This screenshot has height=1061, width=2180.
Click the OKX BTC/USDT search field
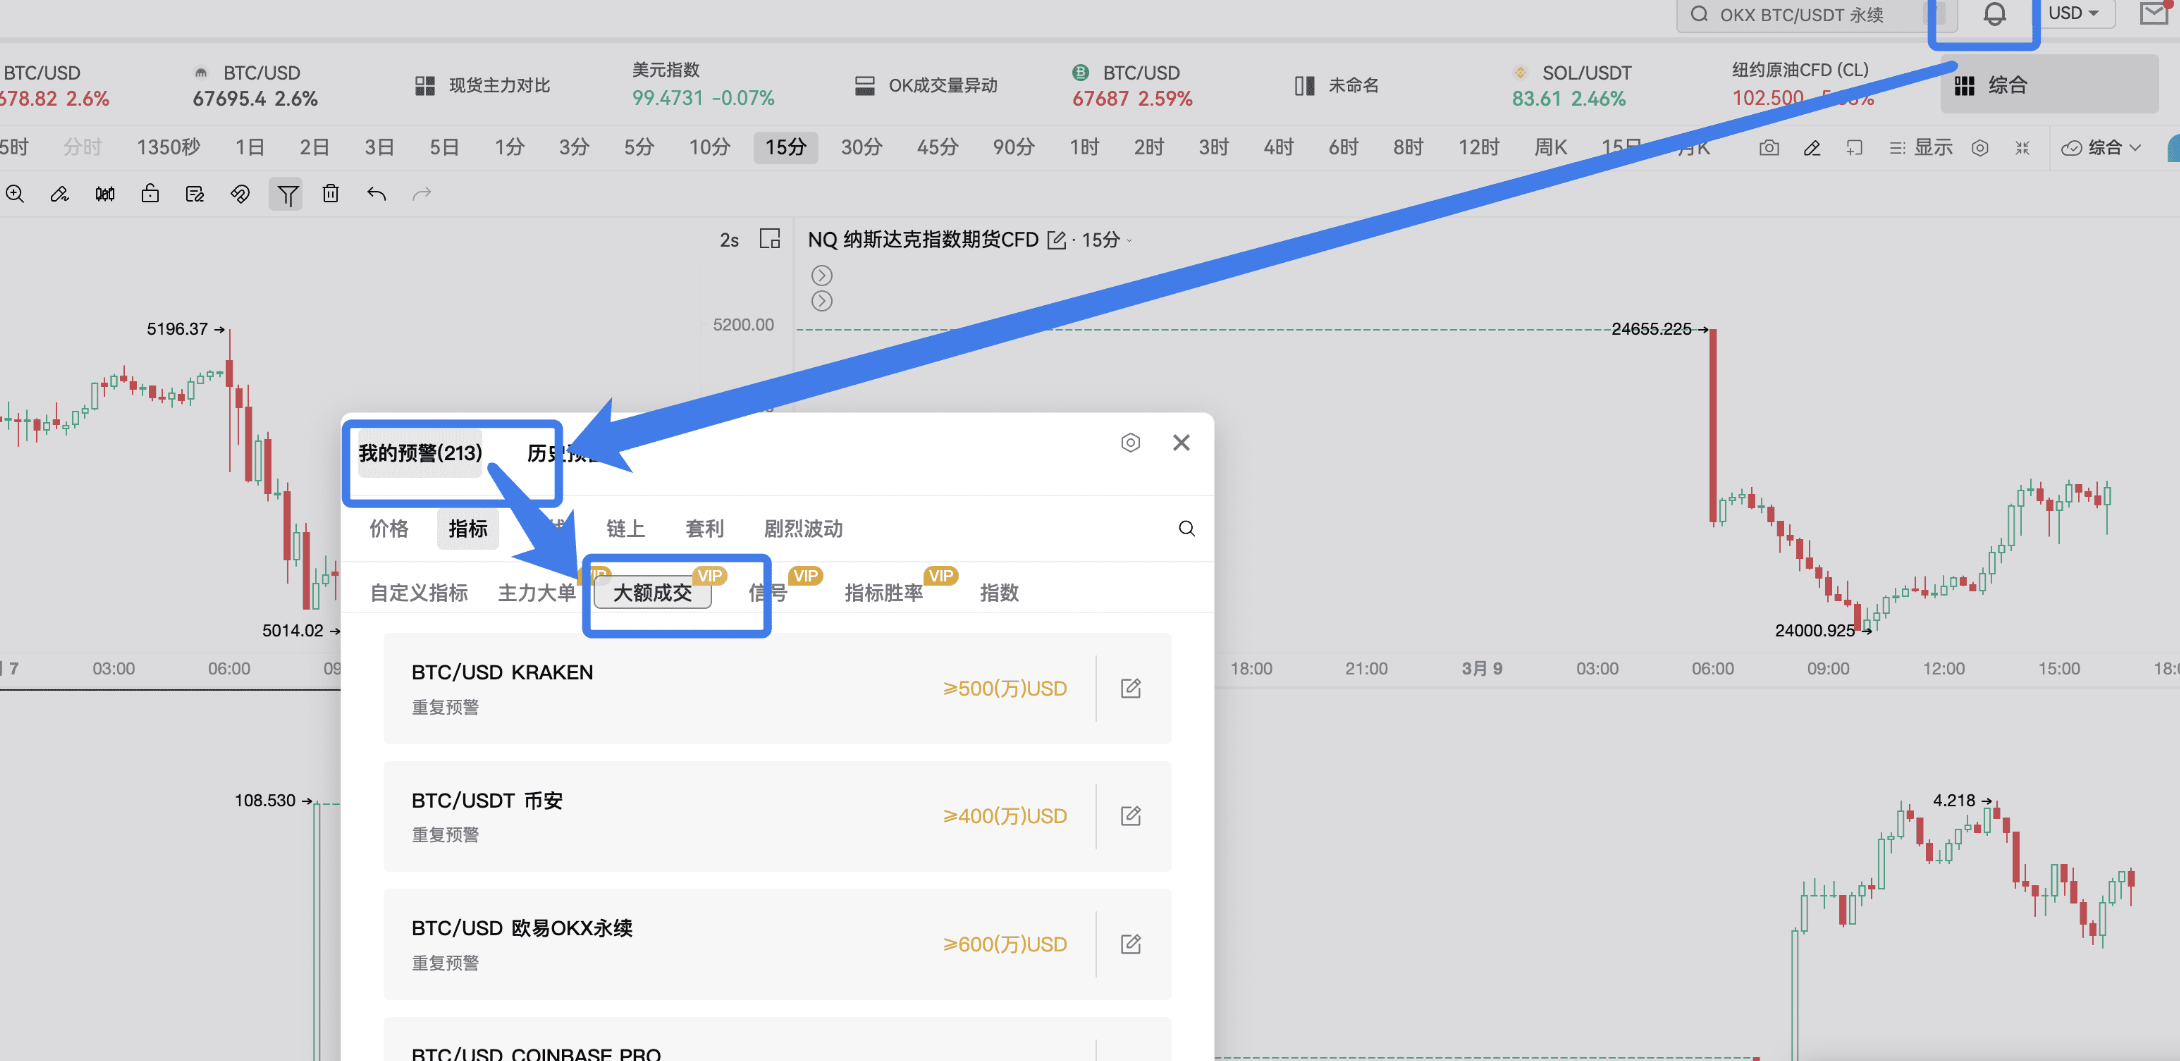(x=1800, y=15)
